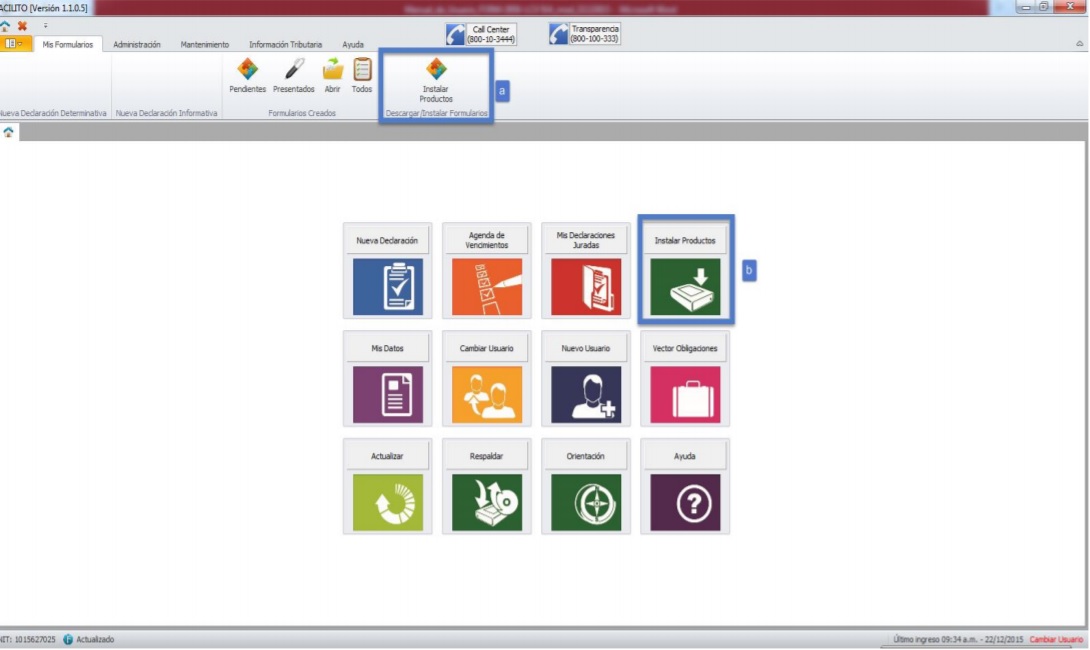Click the home tab icon below ribbon
The image size is (1090, 650).
click(x=8, y=132)
